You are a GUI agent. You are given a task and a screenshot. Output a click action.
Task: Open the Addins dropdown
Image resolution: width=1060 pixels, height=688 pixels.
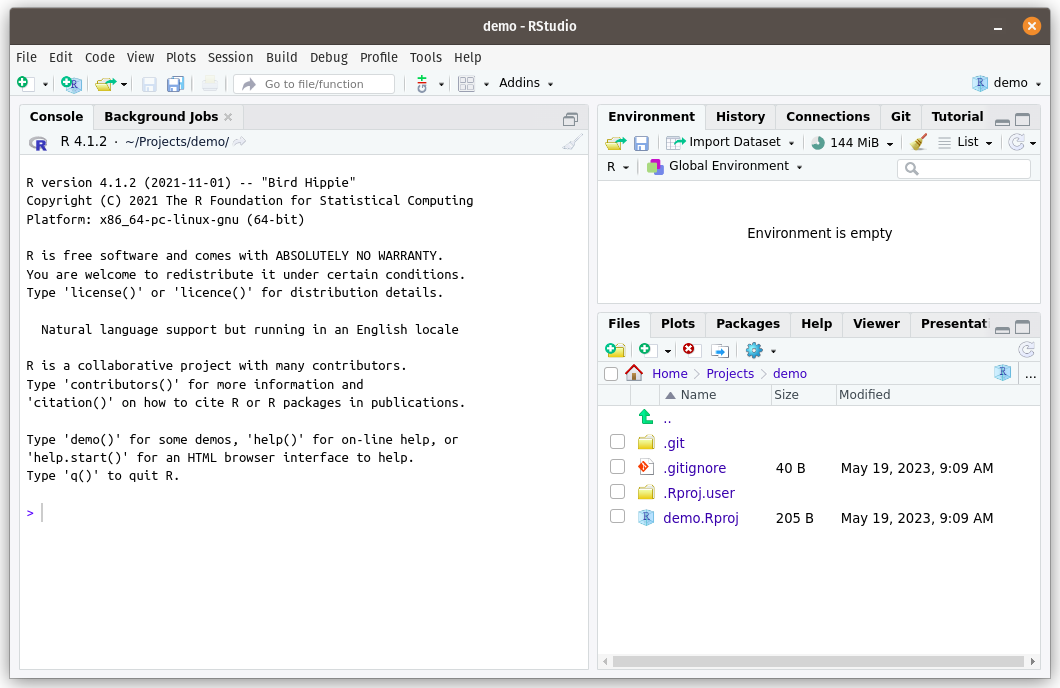526,83
